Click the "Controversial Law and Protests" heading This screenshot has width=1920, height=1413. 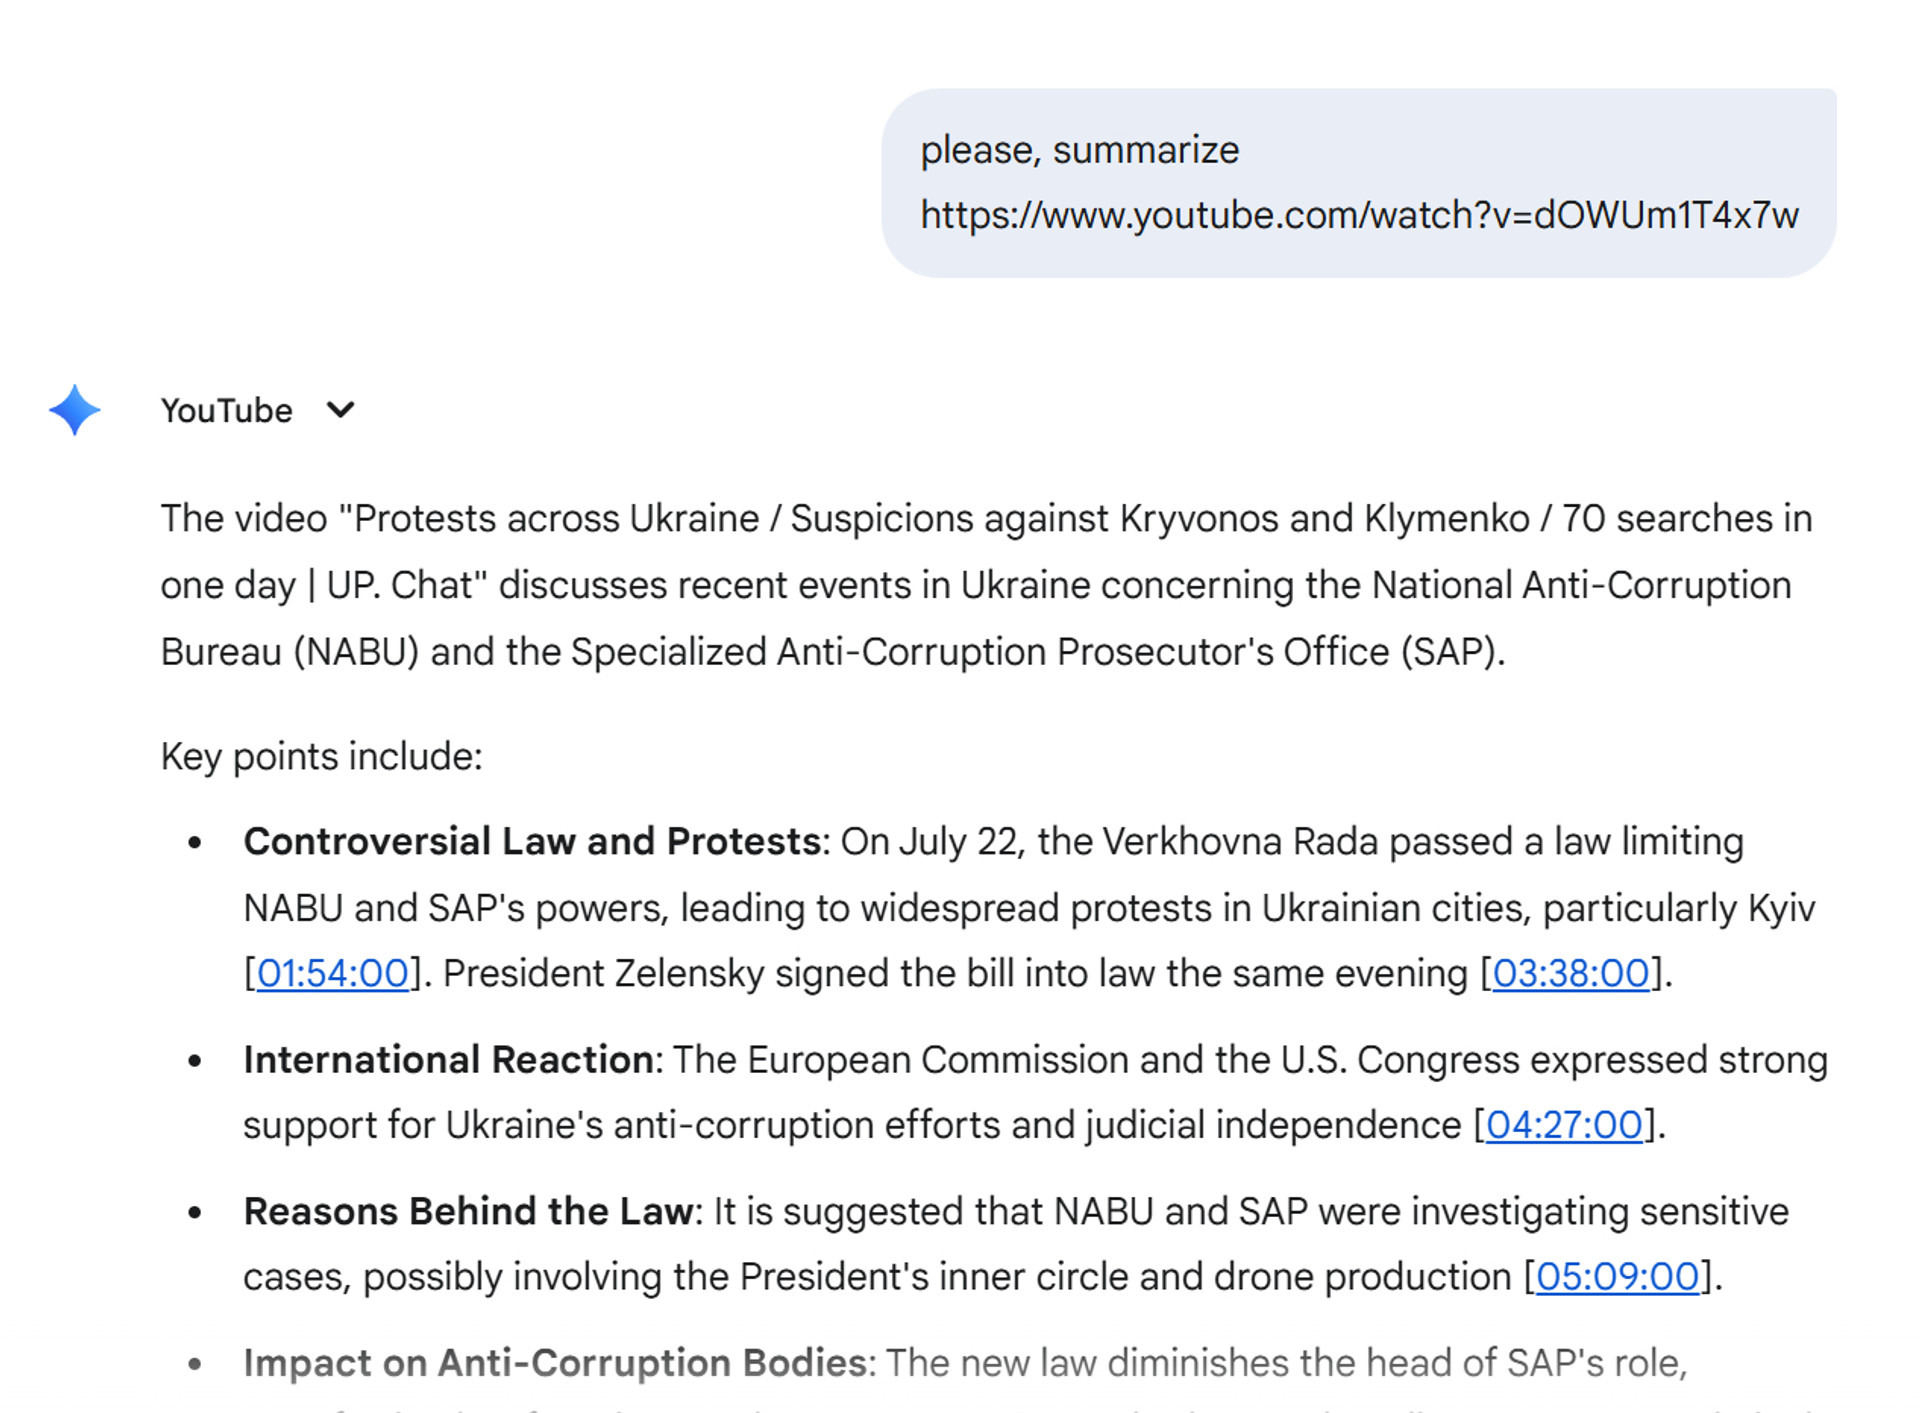532,841
